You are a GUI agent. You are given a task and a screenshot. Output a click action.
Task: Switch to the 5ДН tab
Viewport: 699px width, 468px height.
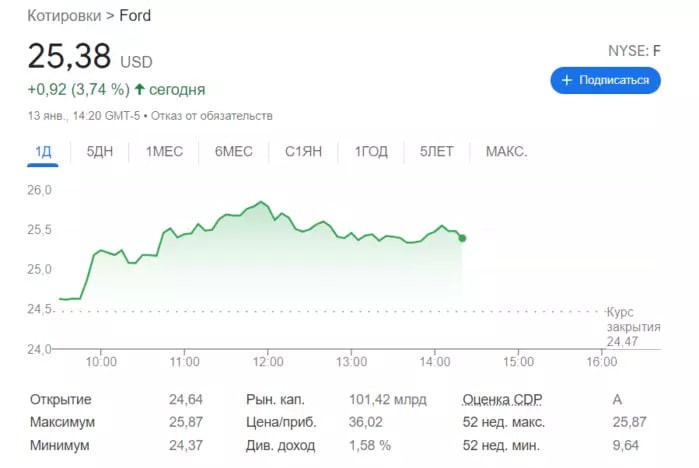click(x=100, y=152)
